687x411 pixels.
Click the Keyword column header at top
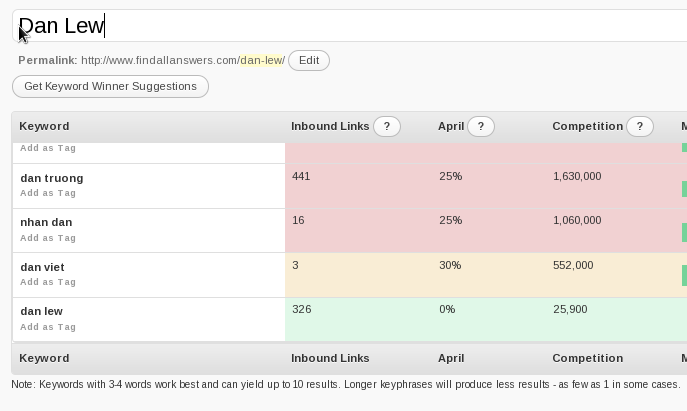[44, 127]
